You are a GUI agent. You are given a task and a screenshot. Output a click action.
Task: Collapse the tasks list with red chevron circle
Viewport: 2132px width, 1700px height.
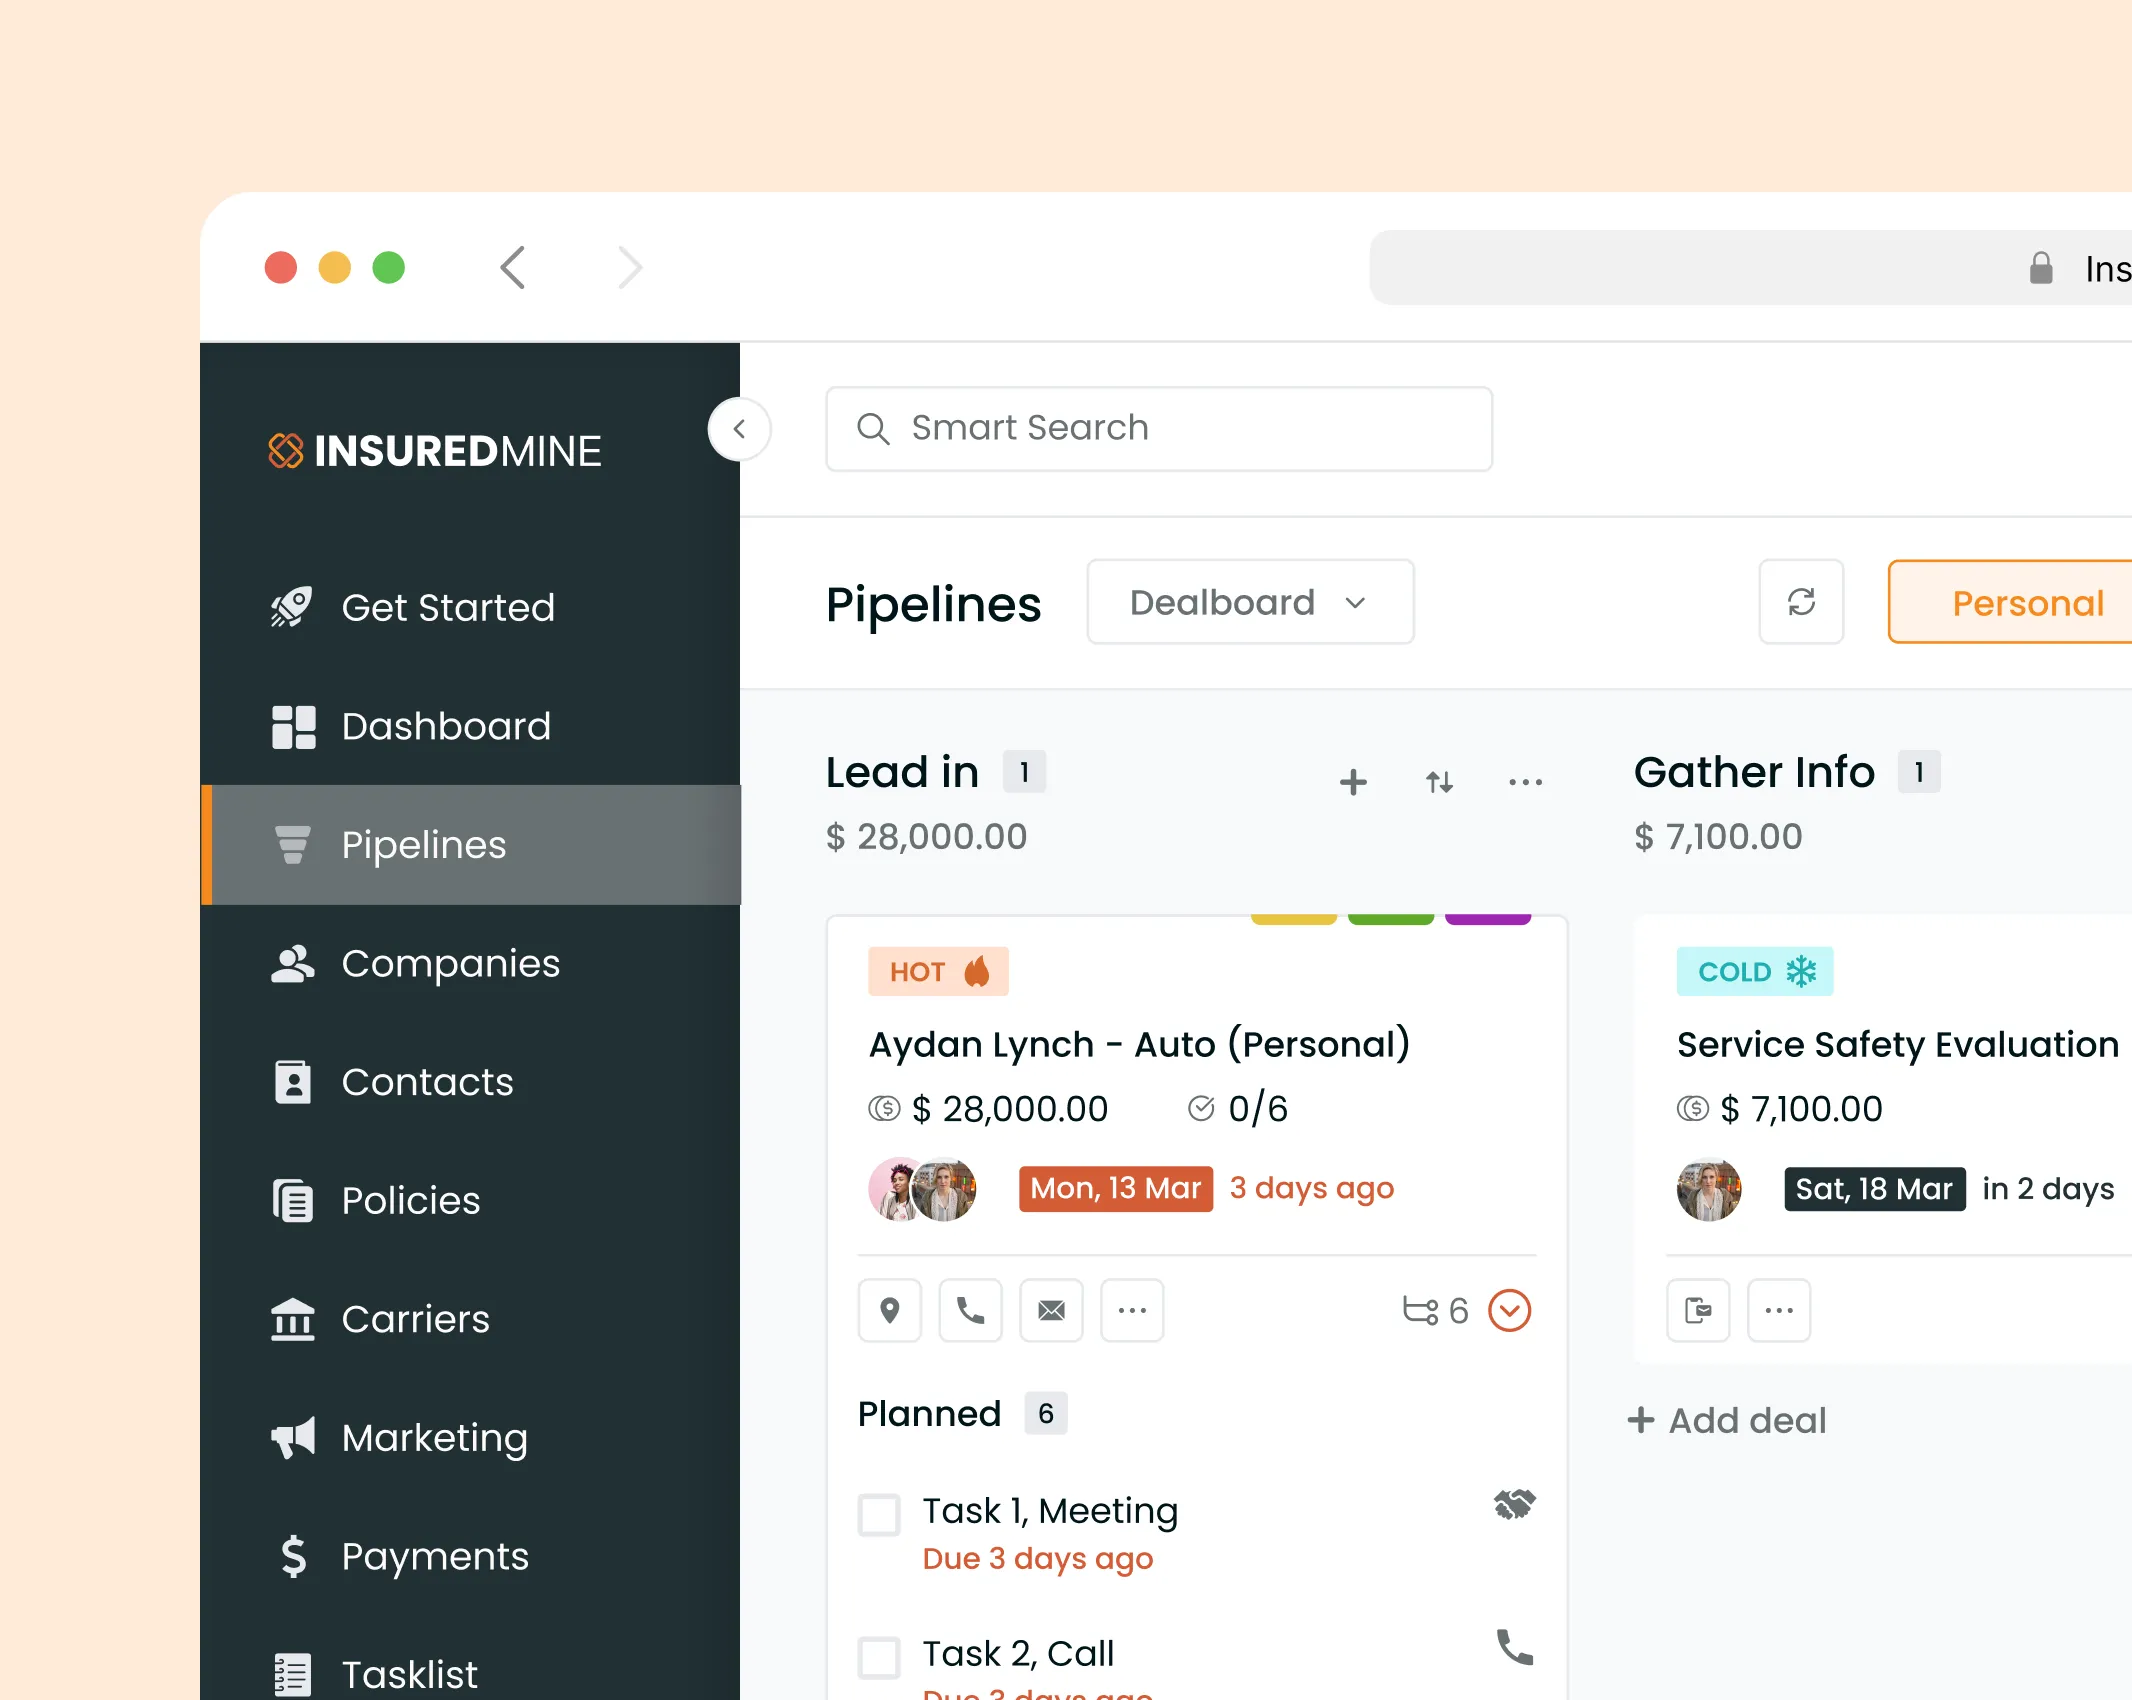1509,1310
